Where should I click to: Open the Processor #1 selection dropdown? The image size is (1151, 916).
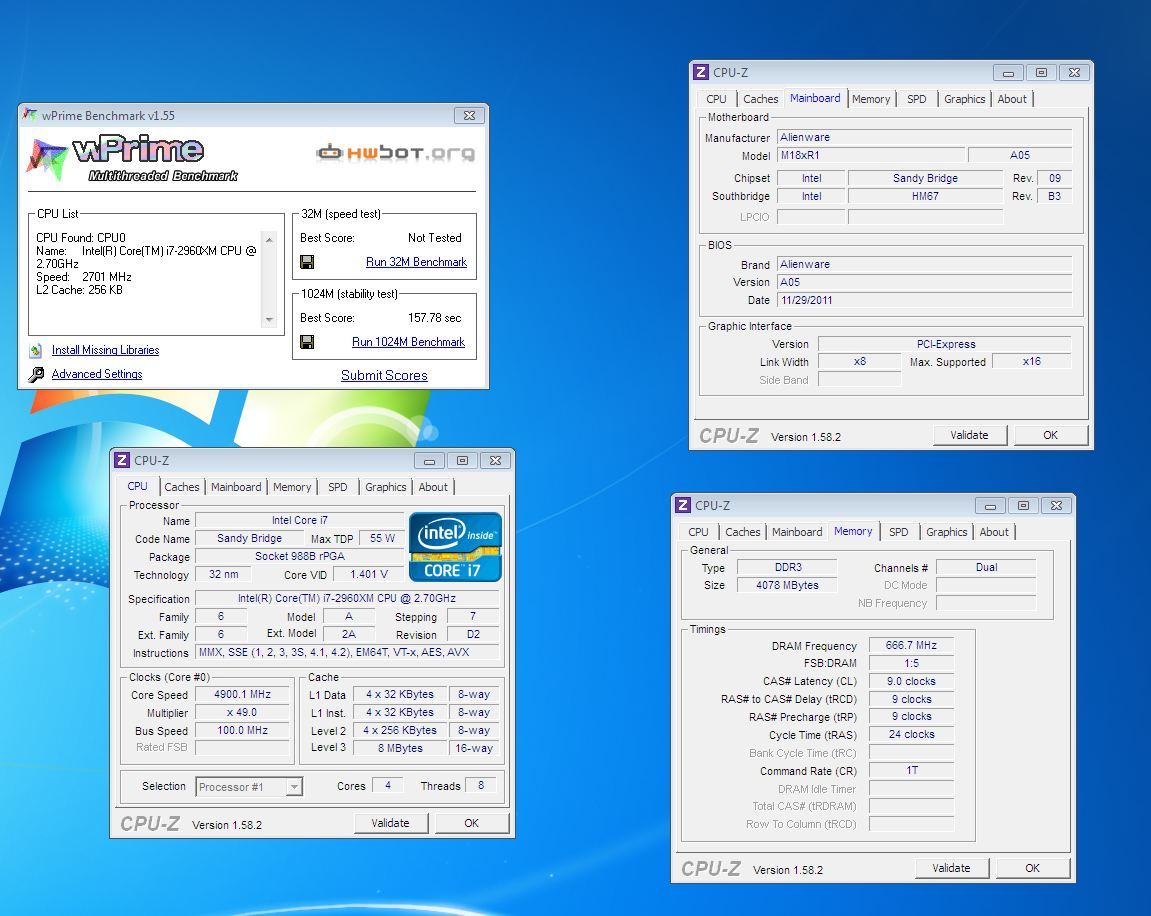pos(294,787)
